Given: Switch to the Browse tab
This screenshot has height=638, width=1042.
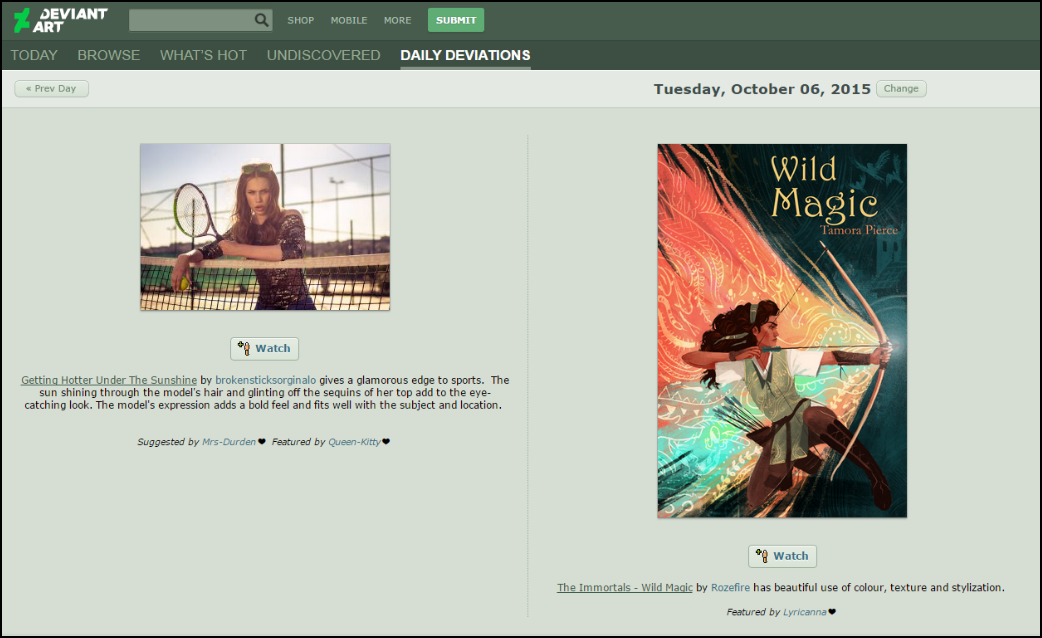Looking at the screenshot, I should click(x=108, y=55).
